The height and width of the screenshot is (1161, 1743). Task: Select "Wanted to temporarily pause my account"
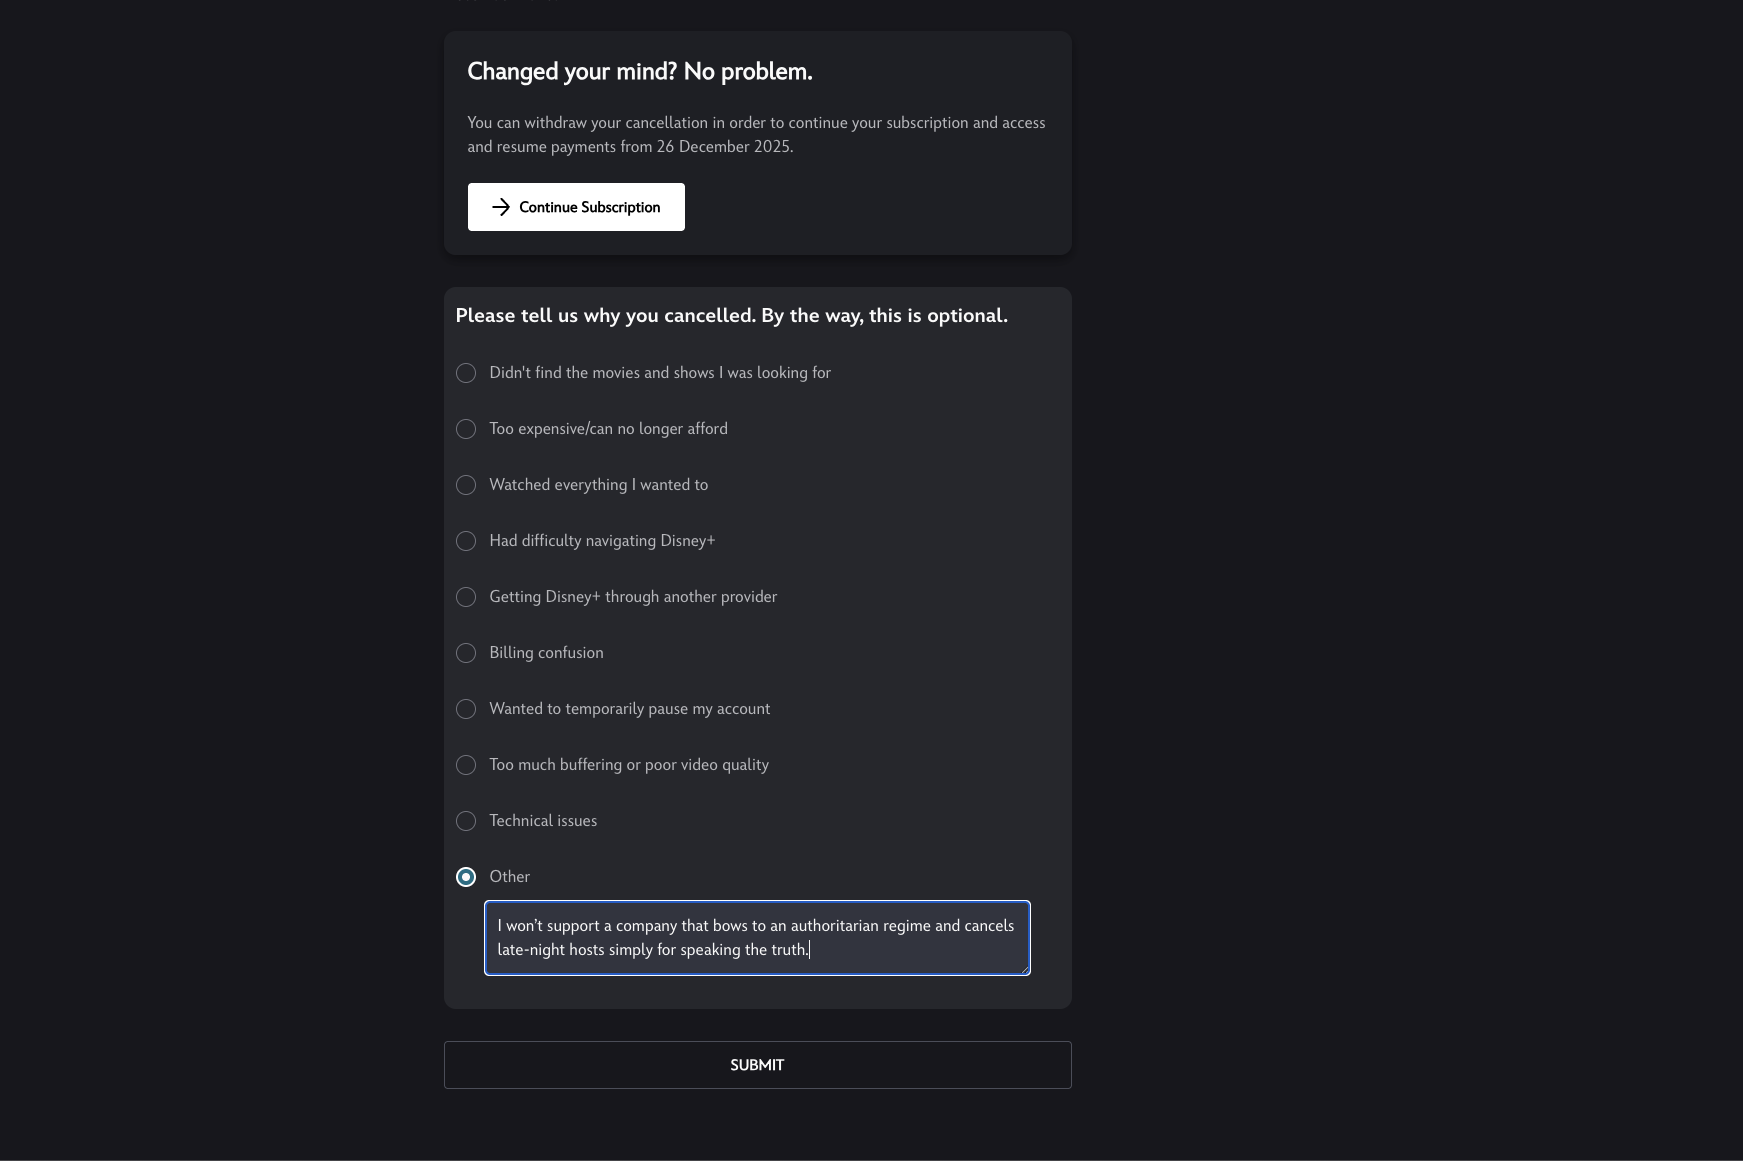point(466,709)
